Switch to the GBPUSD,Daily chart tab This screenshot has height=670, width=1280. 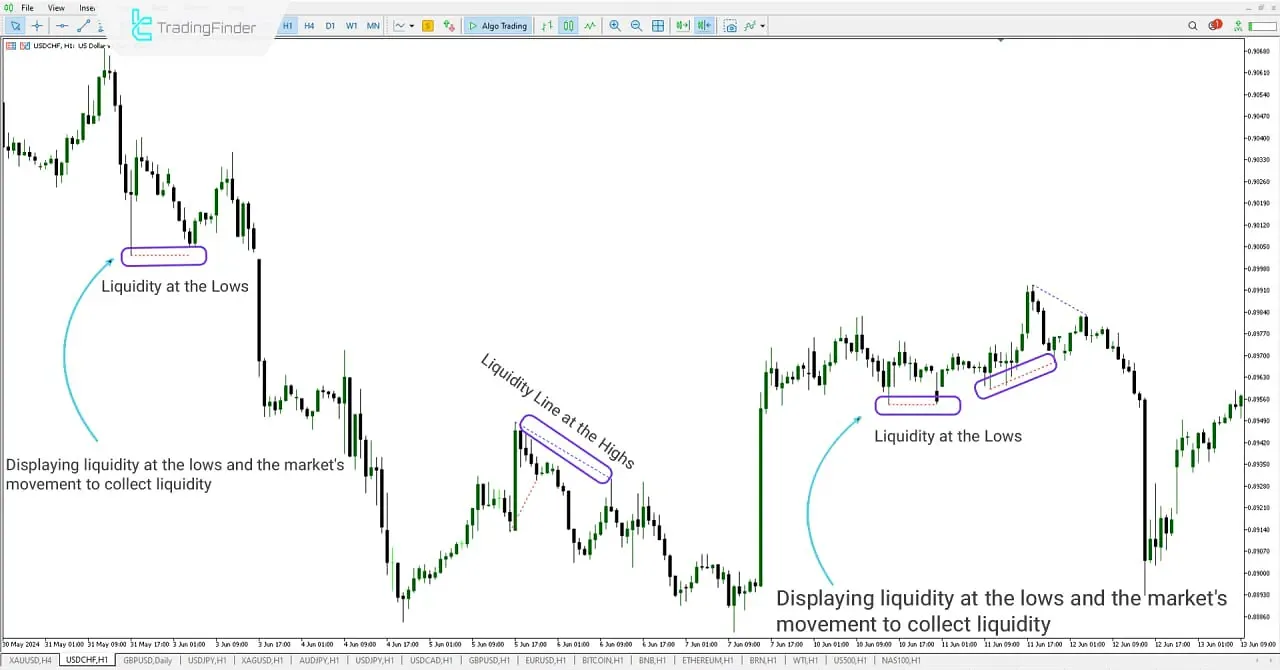(147, 660)
